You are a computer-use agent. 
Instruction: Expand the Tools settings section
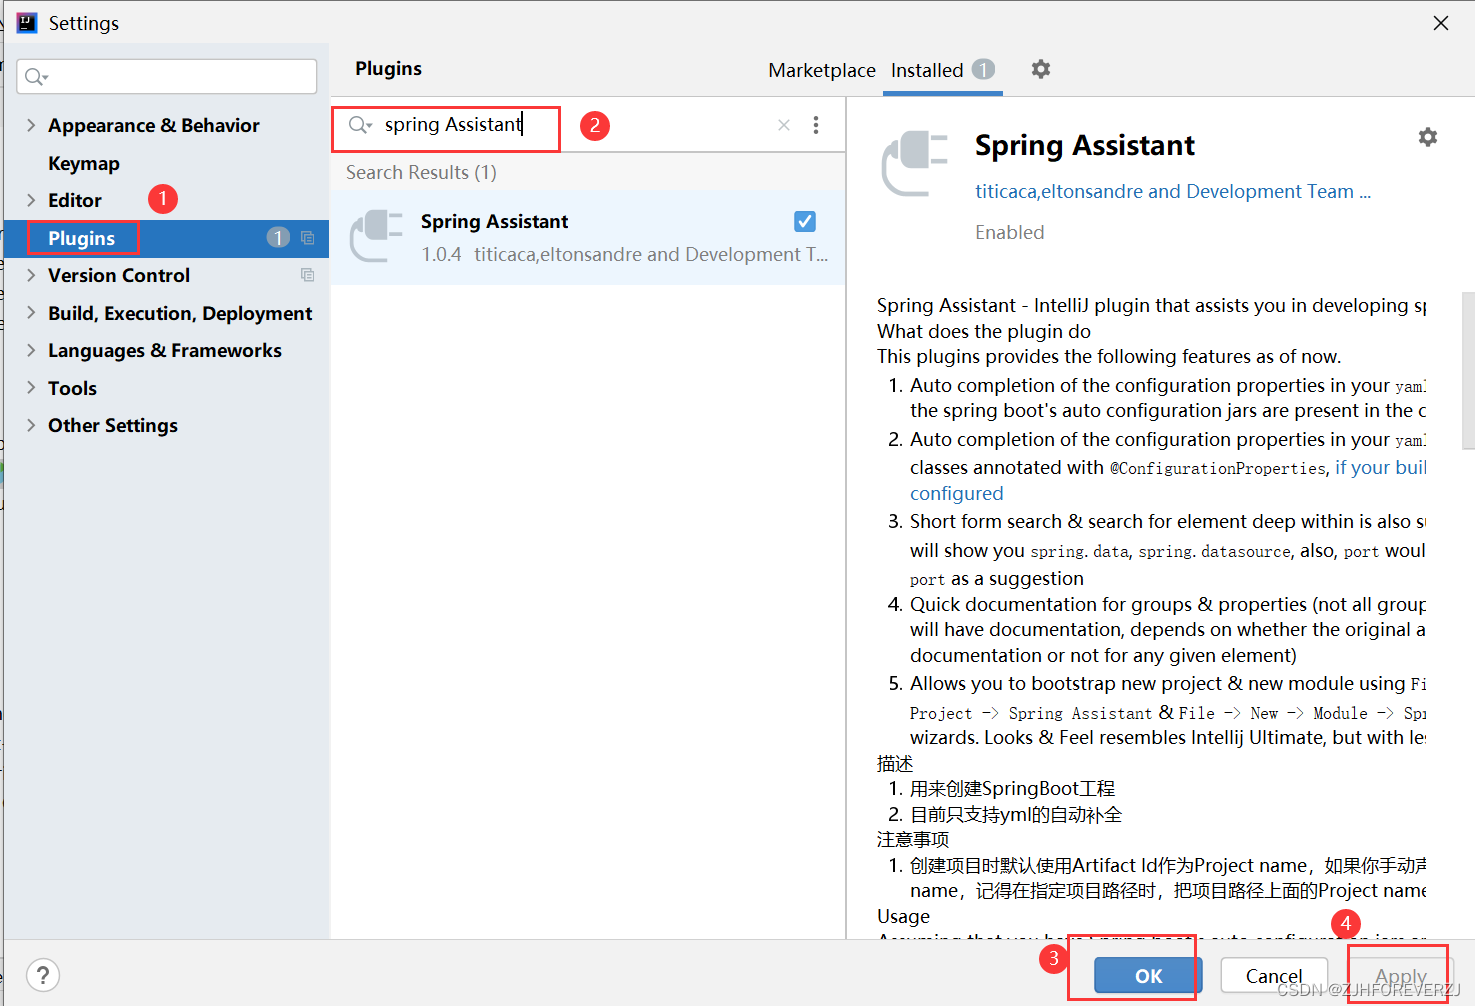click(31, 388)
